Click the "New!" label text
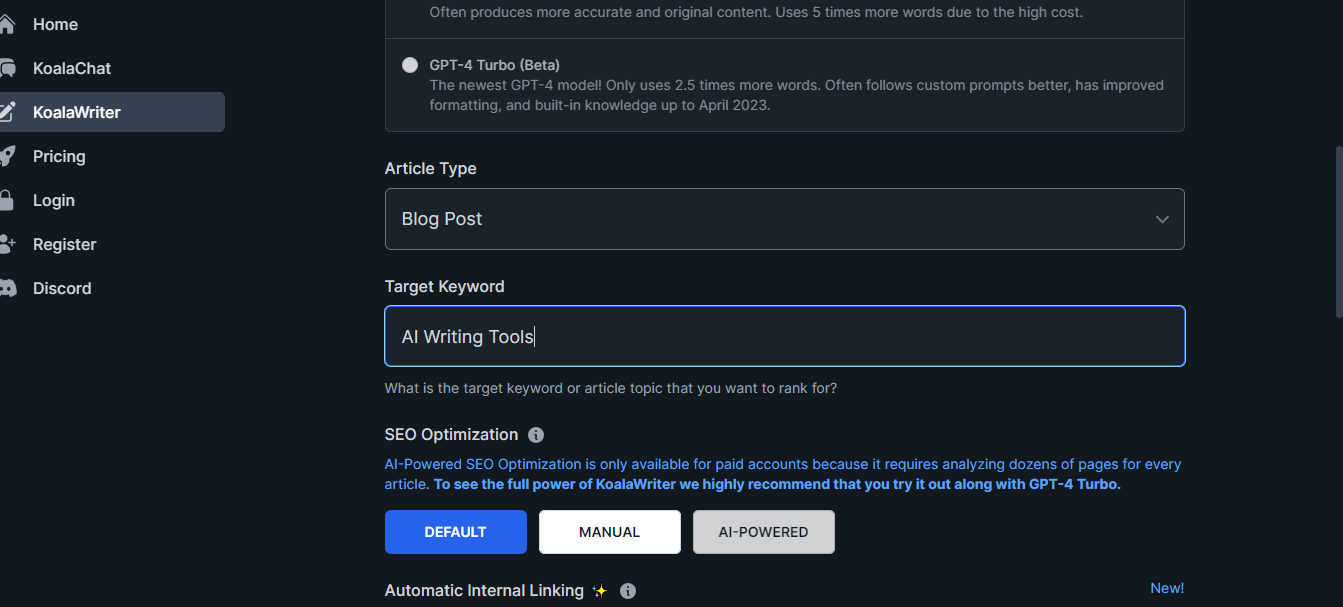This screenshot has height=607, width=1343. [x=1167, y=588]
